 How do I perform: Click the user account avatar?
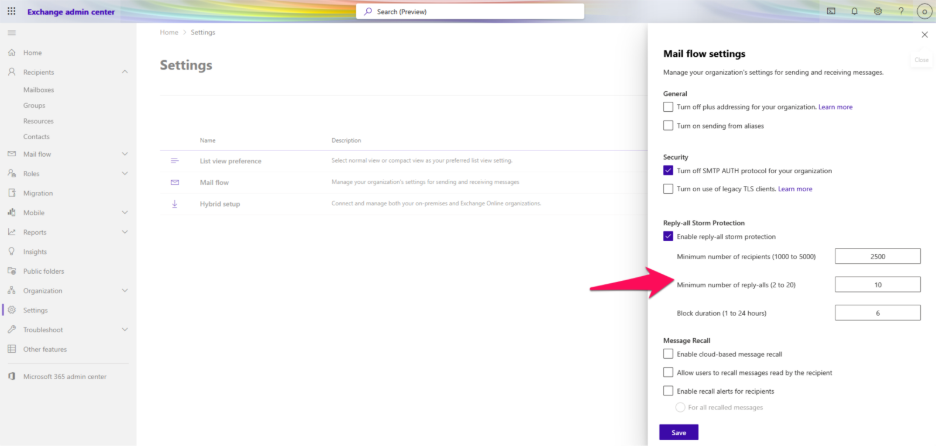click(x=923, y=11)
